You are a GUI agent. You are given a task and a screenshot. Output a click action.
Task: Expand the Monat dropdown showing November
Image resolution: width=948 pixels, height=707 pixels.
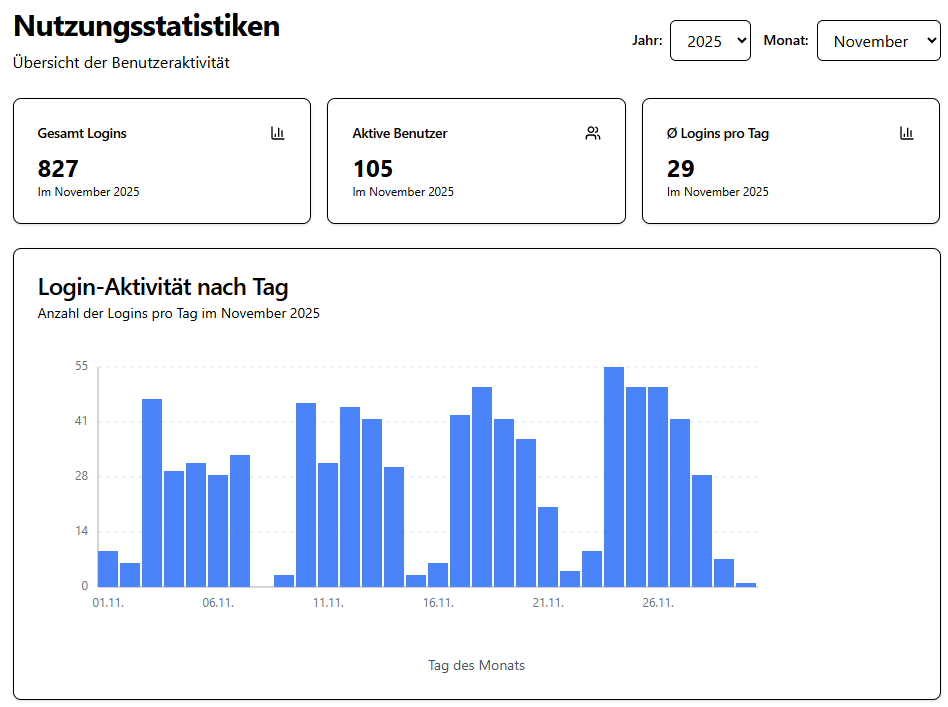coord(878,41)
